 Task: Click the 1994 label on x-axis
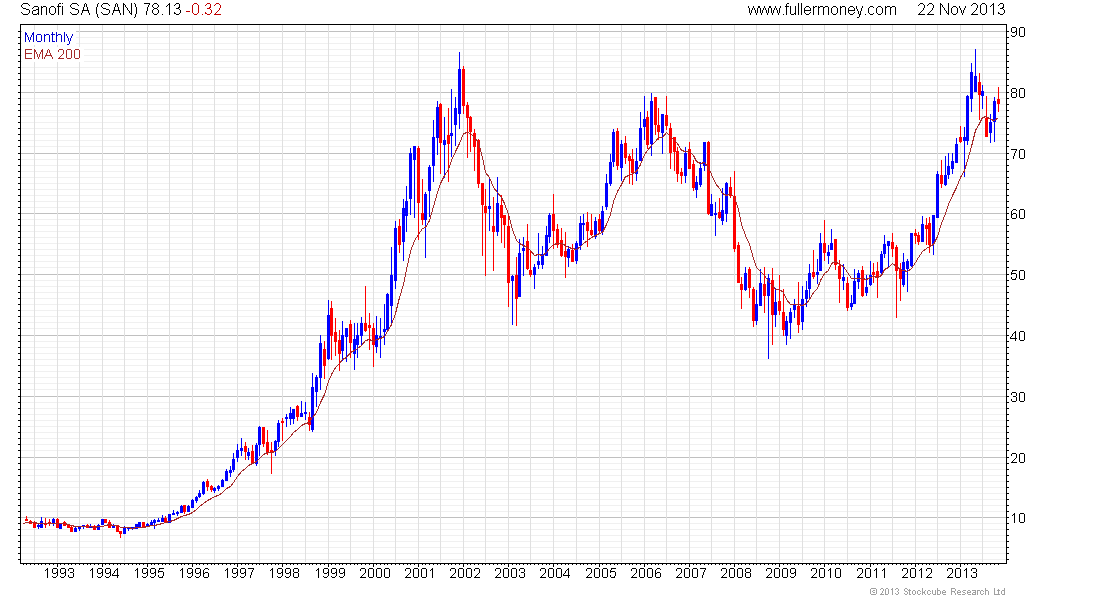click(104, 573)
